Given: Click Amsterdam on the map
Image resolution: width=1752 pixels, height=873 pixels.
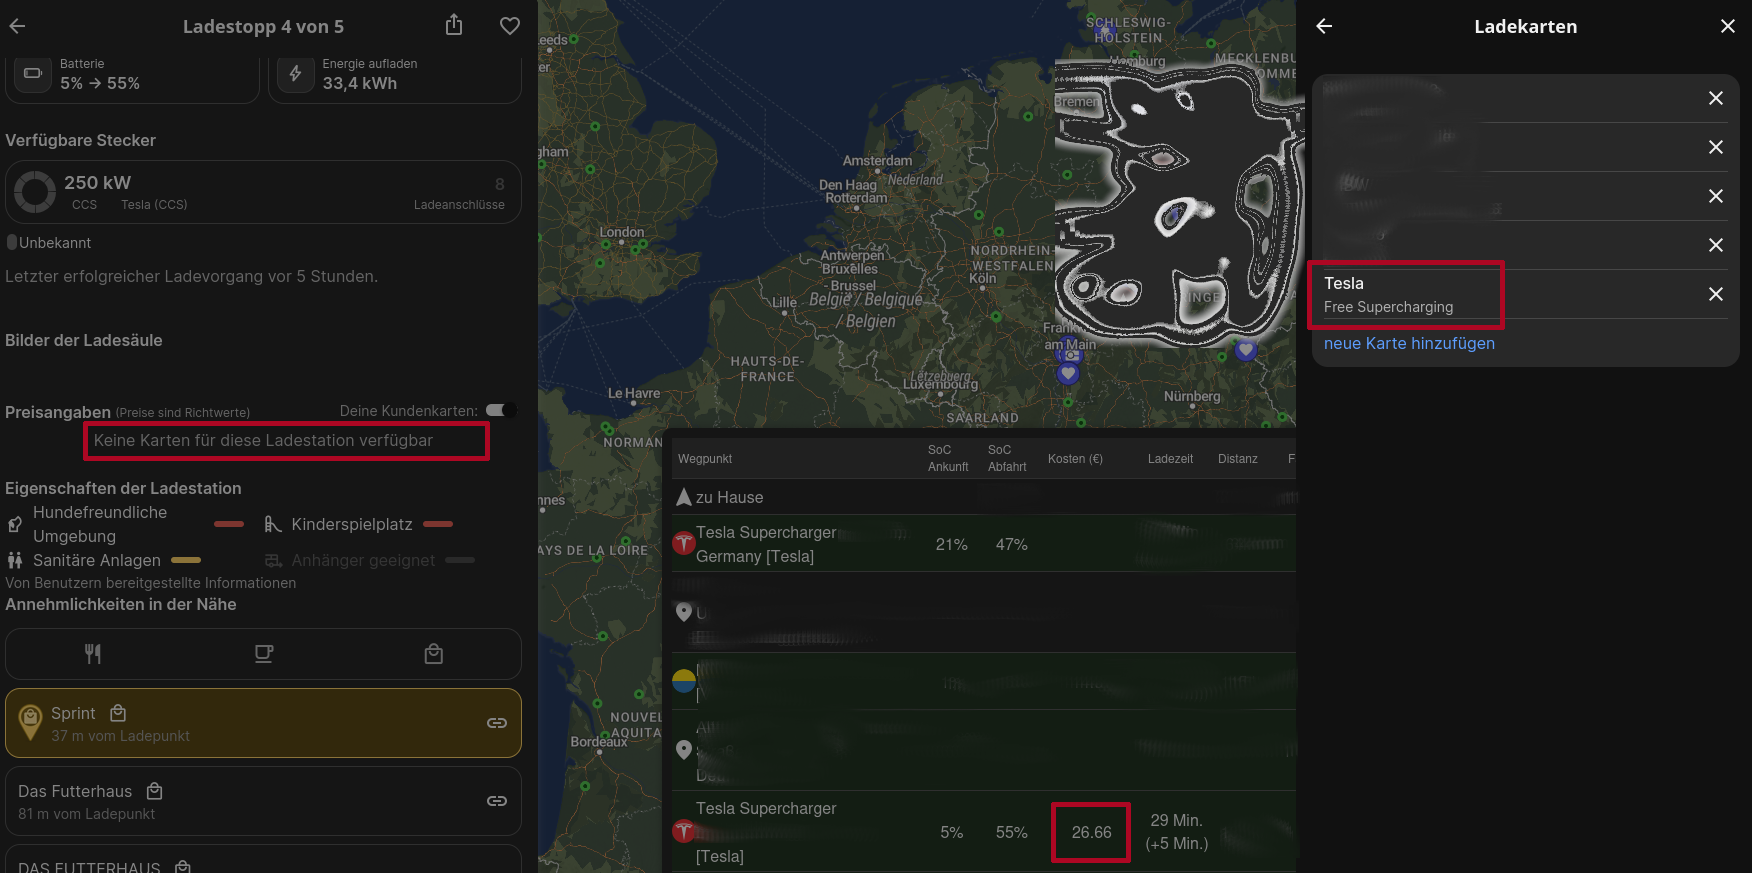Looking at the screenshot, I should [877, 160].
